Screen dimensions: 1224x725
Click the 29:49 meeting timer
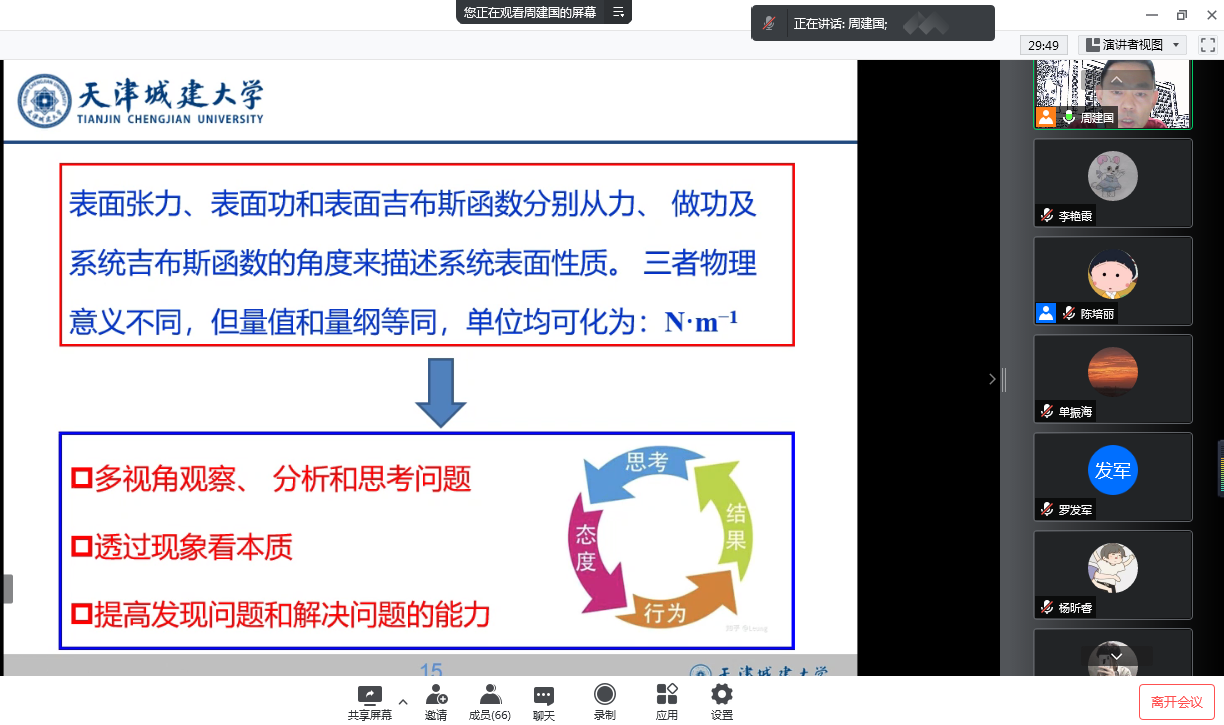click(1044, 45)
